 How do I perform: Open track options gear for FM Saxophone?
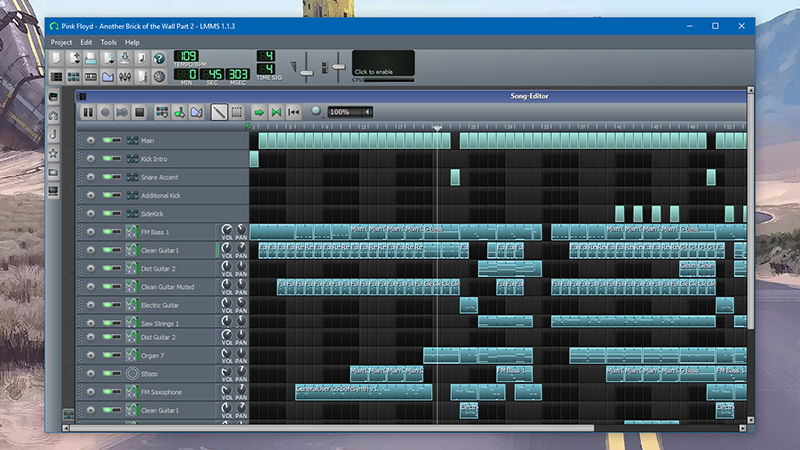(x=91, y=392)
